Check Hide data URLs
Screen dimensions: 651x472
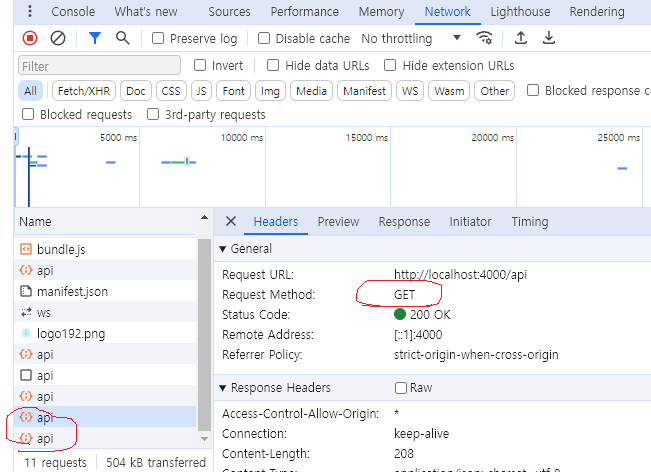[273, 65]
